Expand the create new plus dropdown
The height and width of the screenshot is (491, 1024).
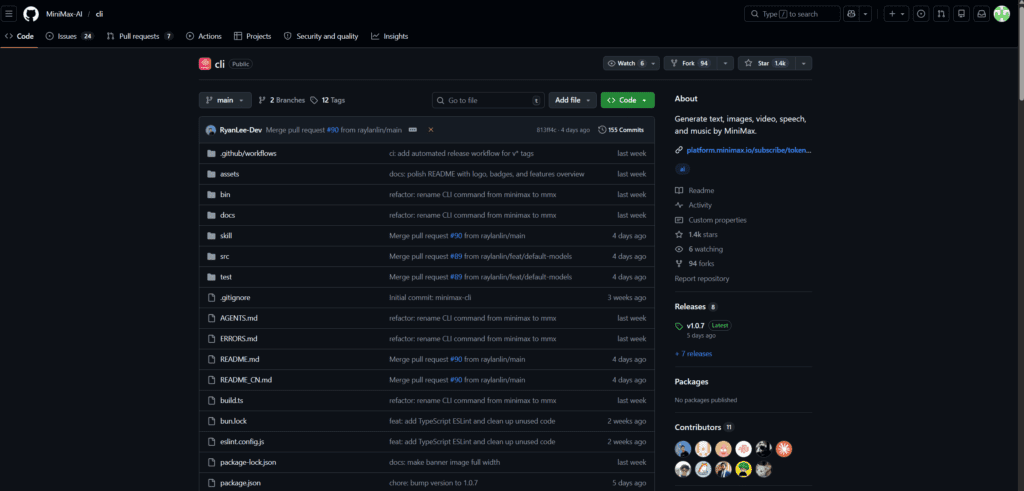(x=896, y=14)
